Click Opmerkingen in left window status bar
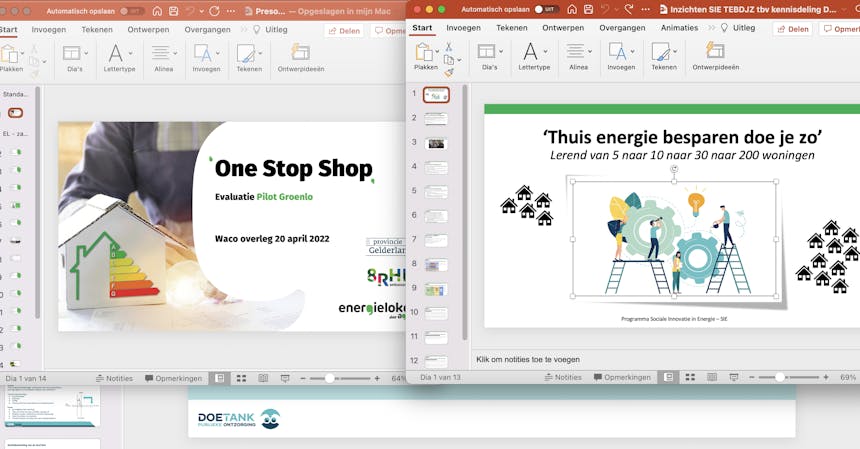Image resolution: width=860 pixels, height=449 pixels. coord(174,378)
